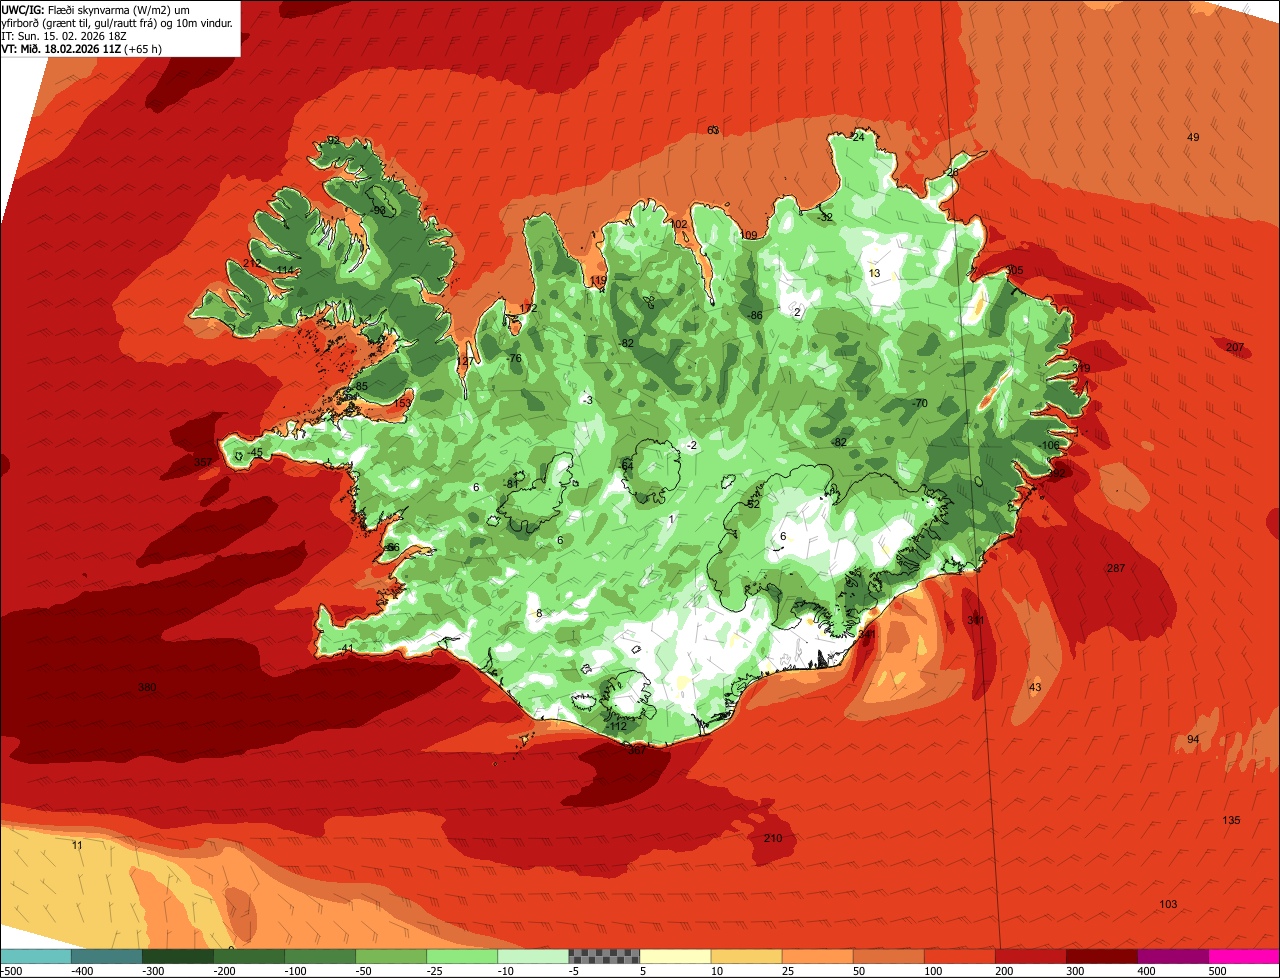Click the value 119 in the northern fjord

tap(598, 280)
